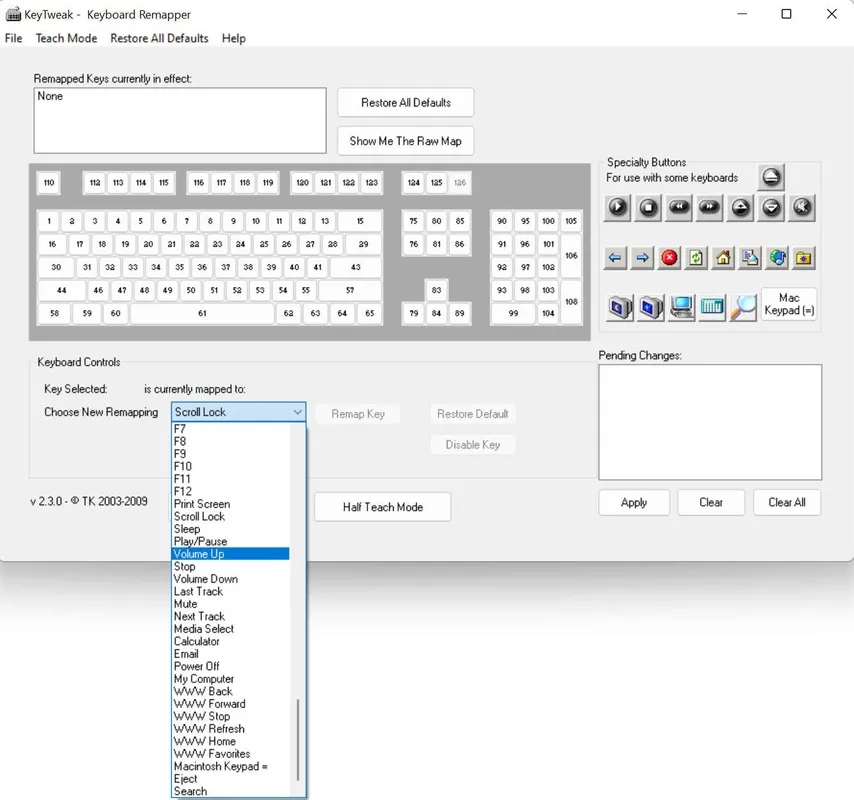Image resolution: width=854 pixels, height=800 pixels.
Task: Select F12 in the dropdown list
Action: pyautogui.click(x=230, y=491)
